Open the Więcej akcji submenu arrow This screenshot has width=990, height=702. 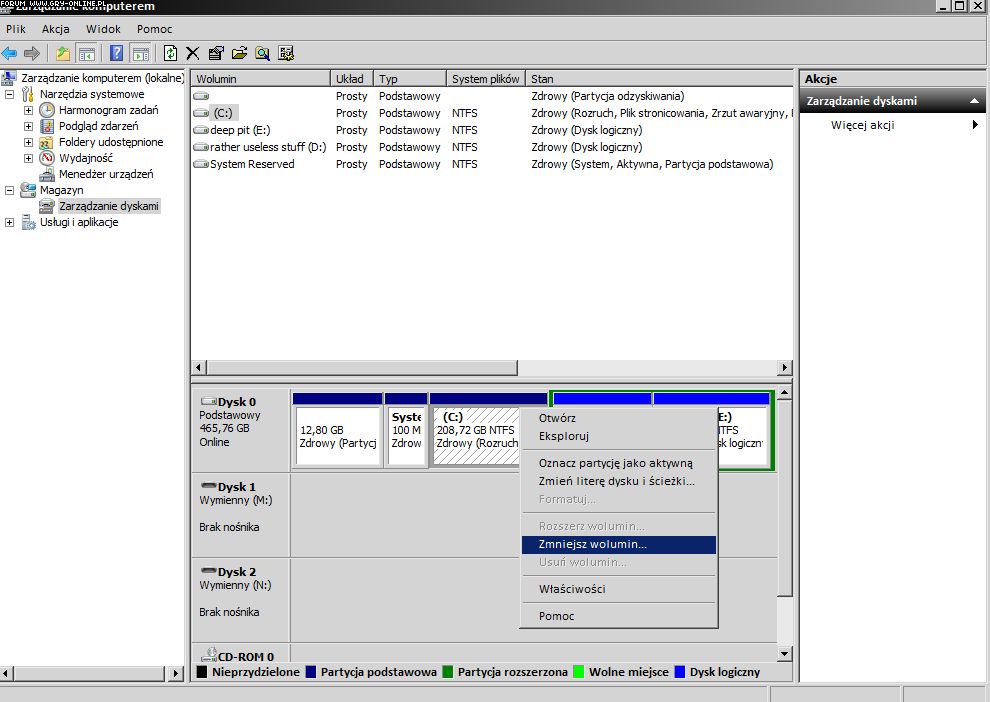click(x=975, y=125)
